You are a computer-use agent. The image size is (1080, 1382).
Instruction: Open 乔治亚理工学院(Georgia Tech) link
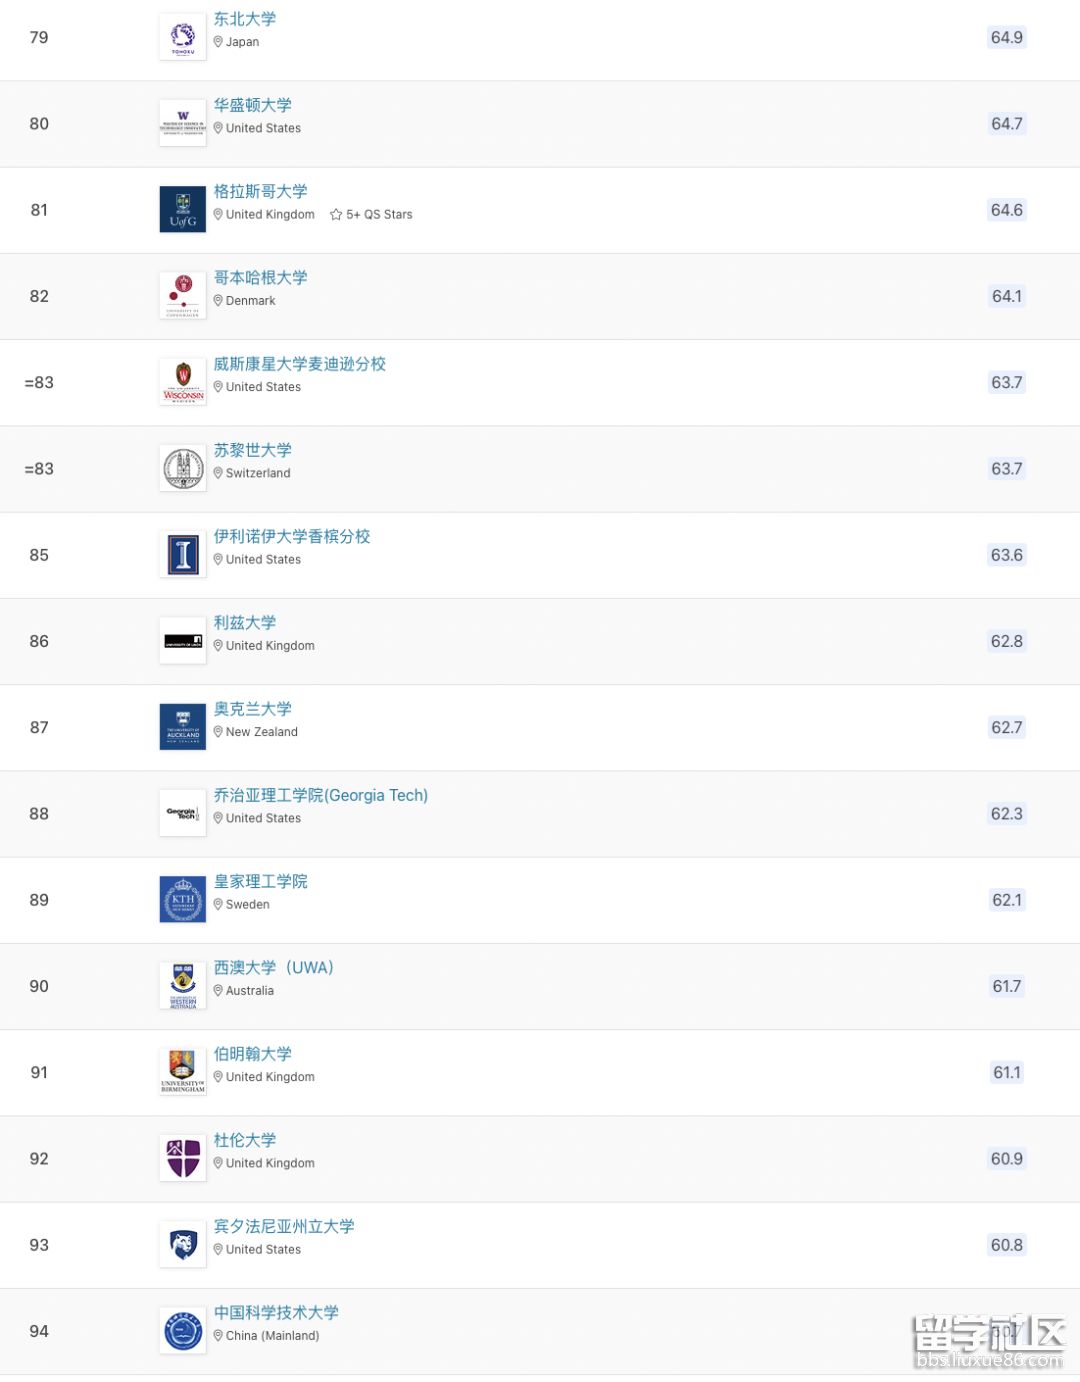320,795
